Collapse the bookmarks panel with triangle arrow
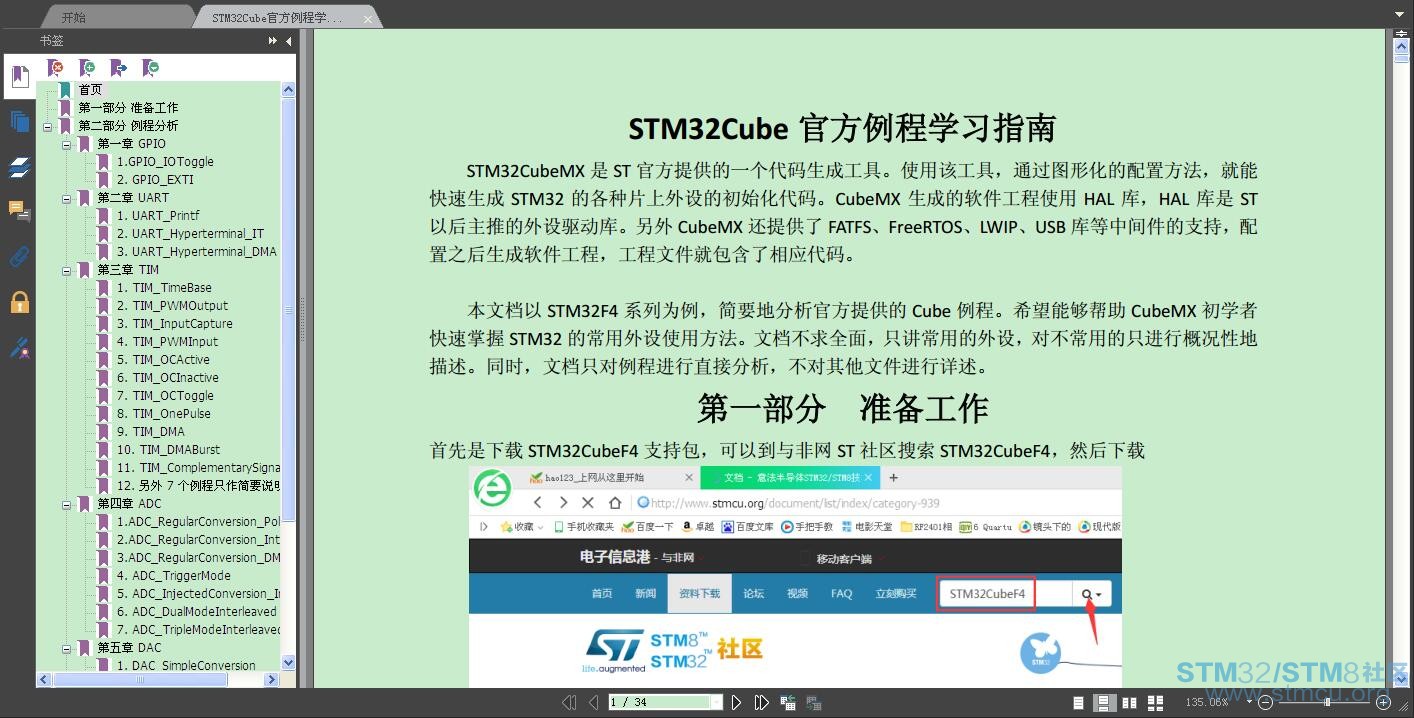 (x=289, y=41)
